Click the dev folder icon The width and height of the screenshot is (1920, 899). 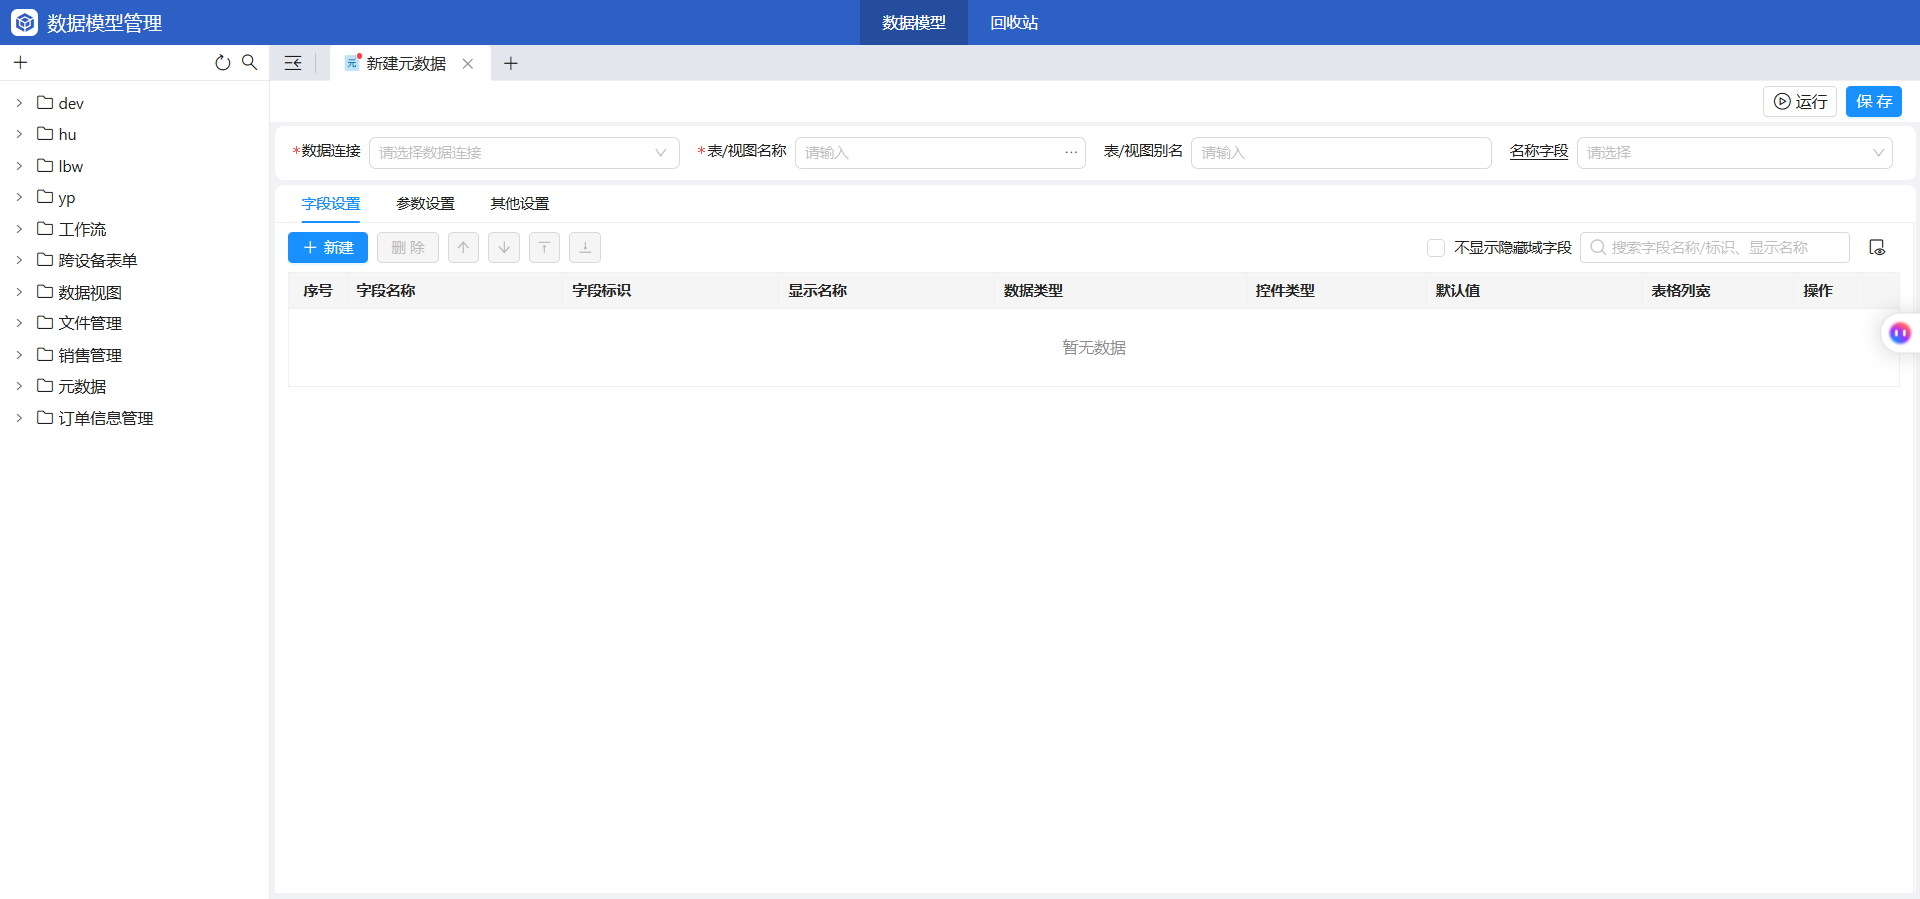(x=45, y=102)
